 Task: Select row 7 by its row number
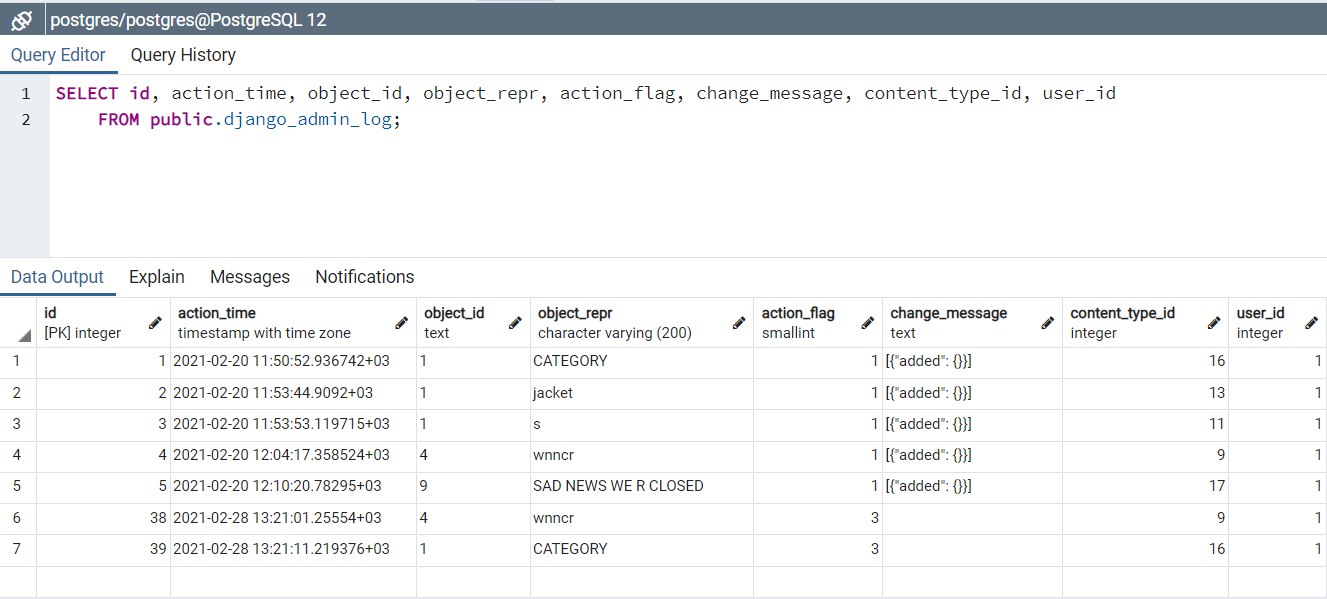pyautogui.click(x=18, y=549)
